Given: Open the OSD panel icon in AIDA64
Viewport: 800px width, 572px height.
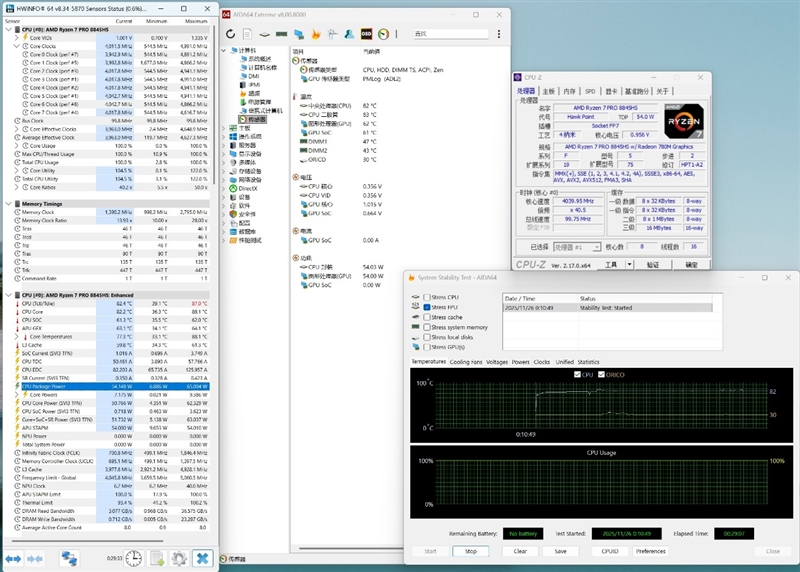Looking at the screenshot, I should tap(367, 33).
